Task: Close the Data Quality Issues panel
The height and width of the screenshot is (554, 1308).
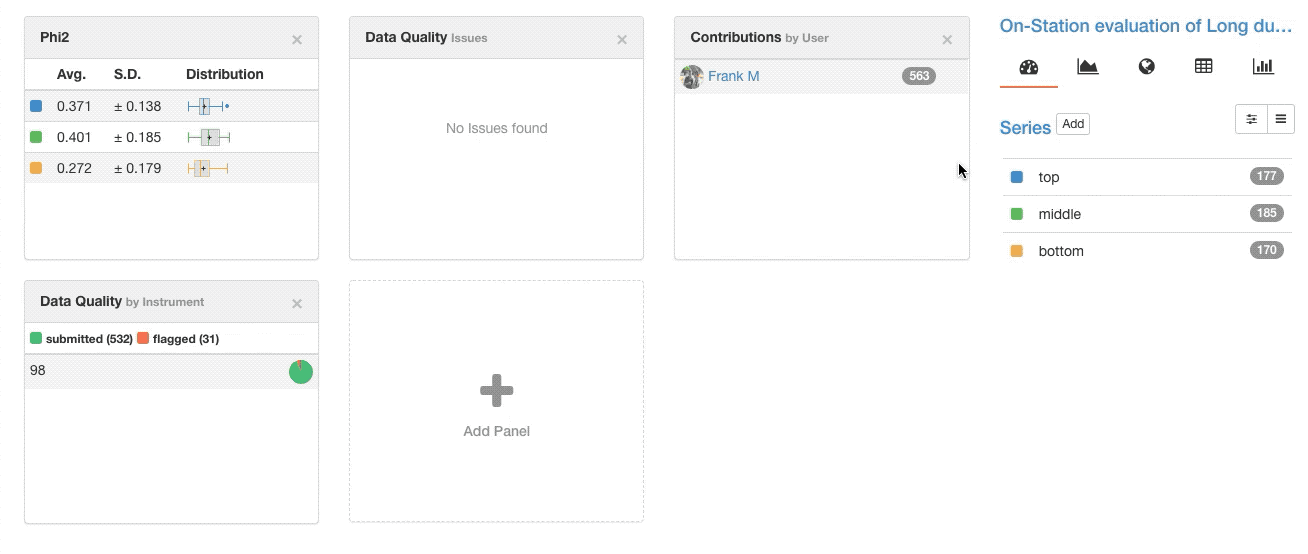Action: [622, 40]
